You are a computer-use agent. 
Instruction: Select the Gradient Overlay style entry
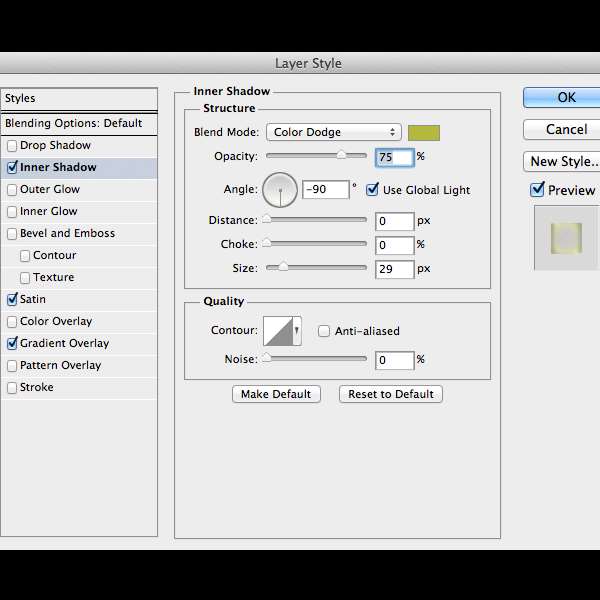tap(64, 344)
